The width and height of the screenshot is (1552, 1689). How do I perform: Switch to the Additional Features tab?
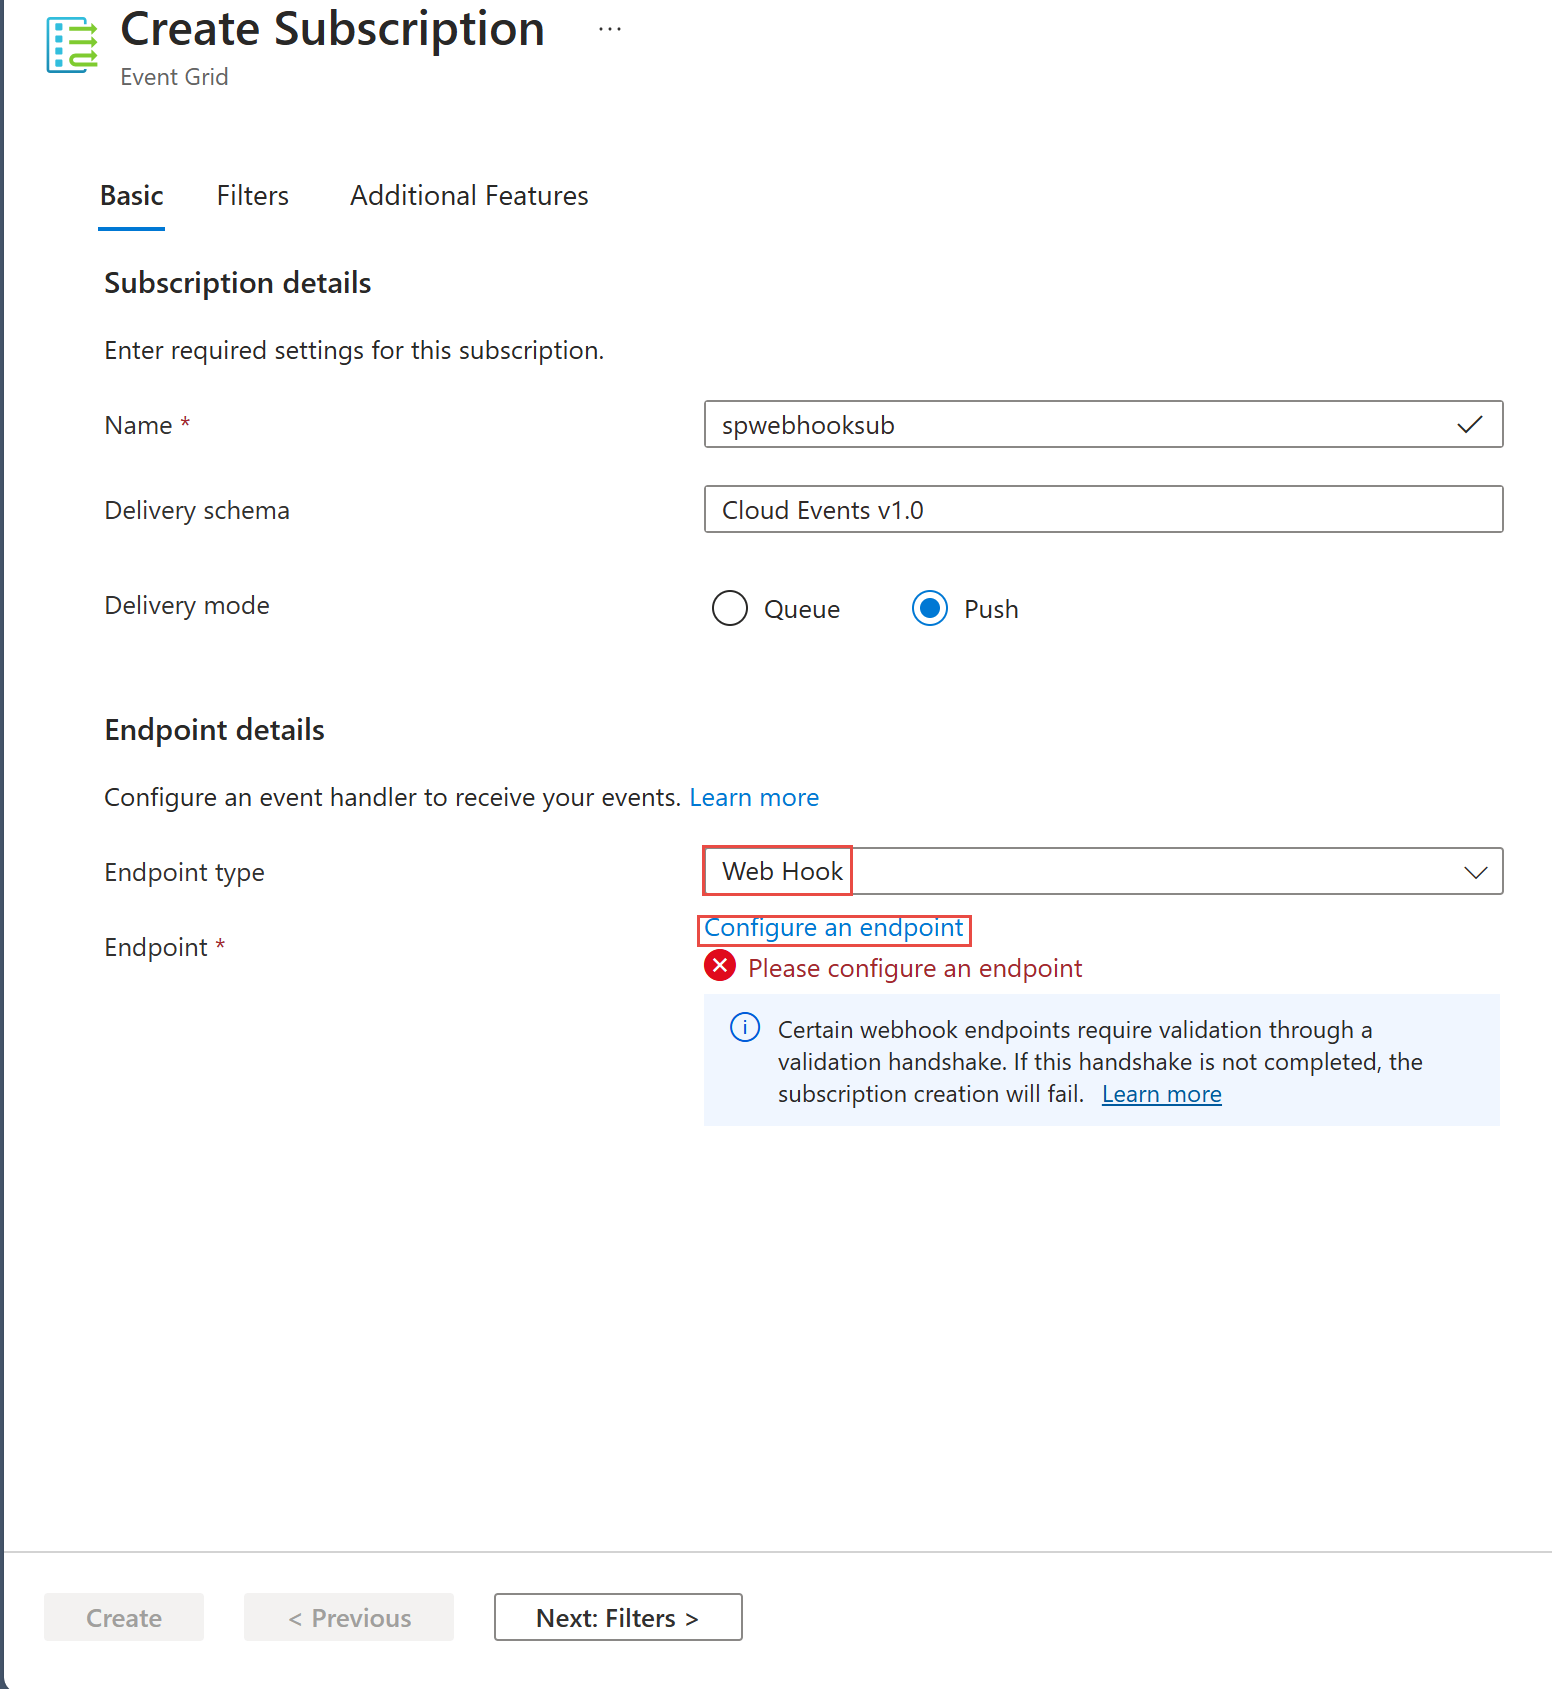(x=469, y=196)
